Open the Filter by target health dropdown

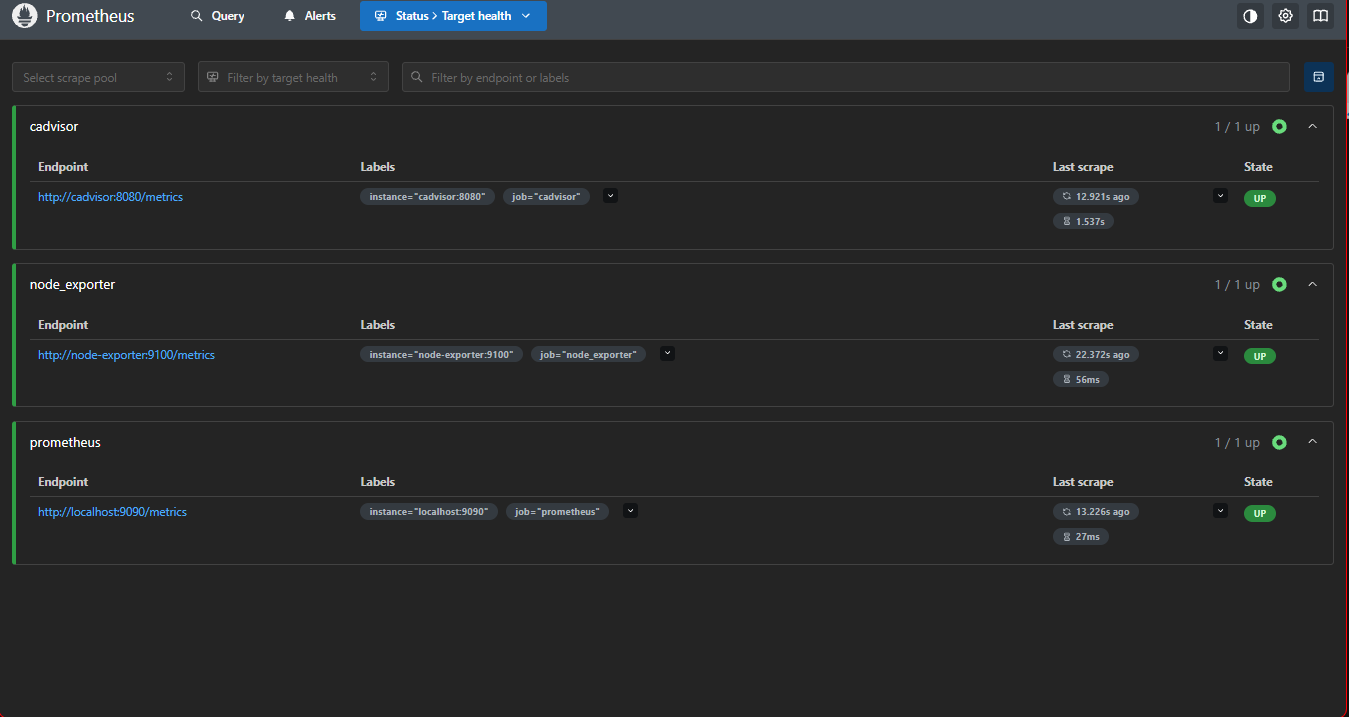pos(293,77)
